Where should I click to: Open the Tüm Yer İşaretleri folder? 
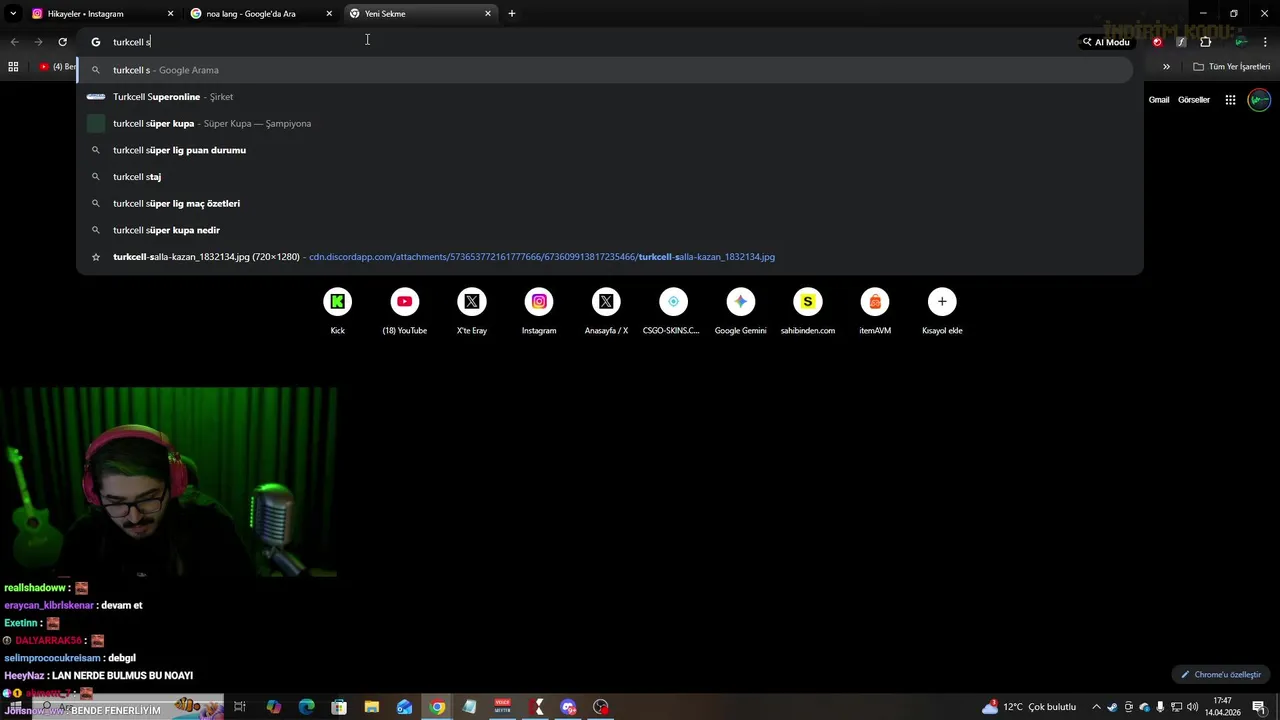pyautogui.click(x=1232, y=67)
